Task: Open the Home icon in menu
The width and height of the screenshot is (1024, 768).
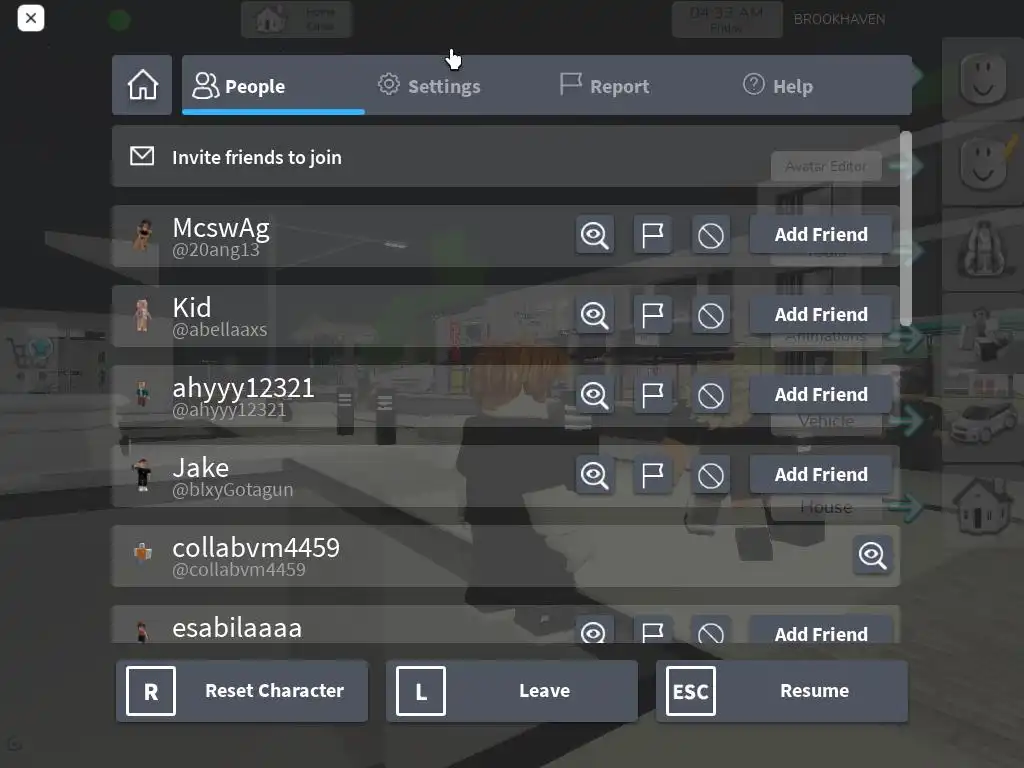Action: click(x=142, y=85)
